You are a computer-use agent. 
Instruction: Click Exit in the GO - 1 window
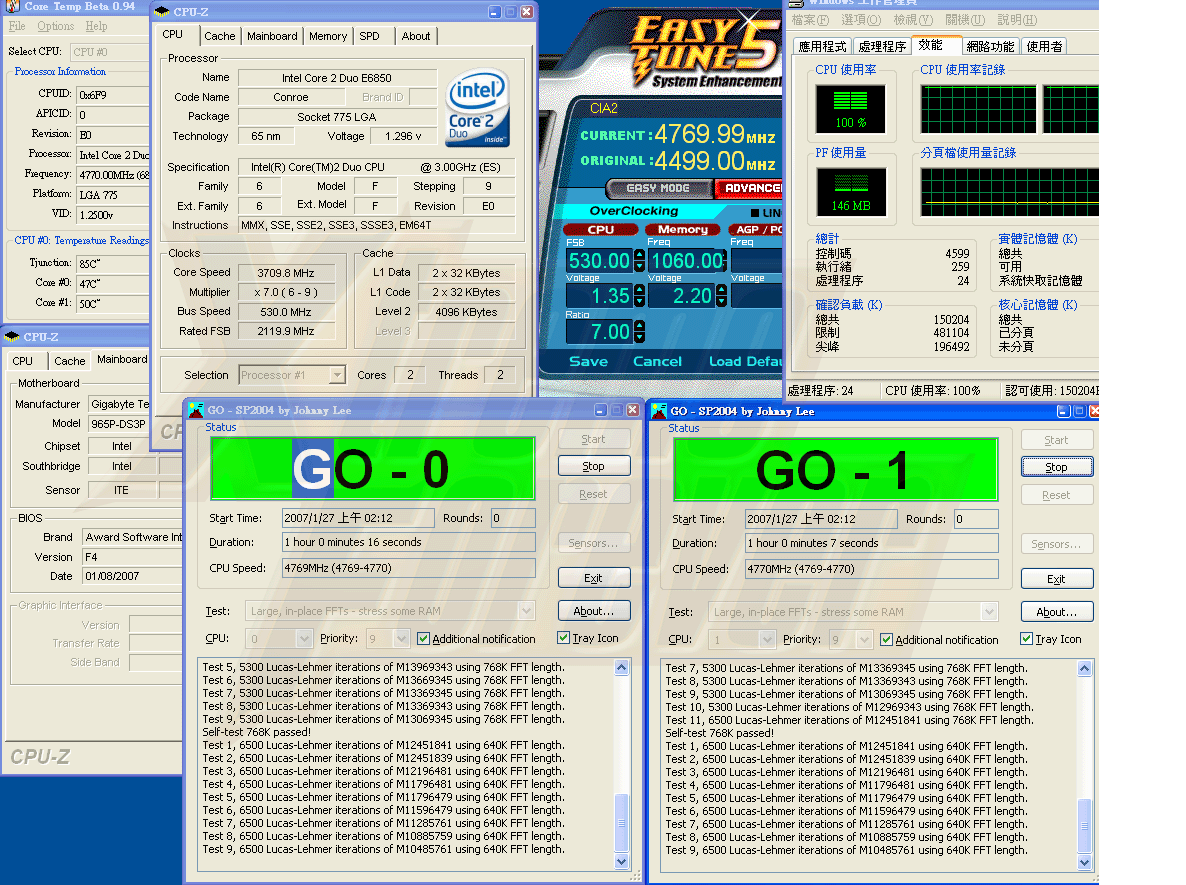tap(1057, 579)
